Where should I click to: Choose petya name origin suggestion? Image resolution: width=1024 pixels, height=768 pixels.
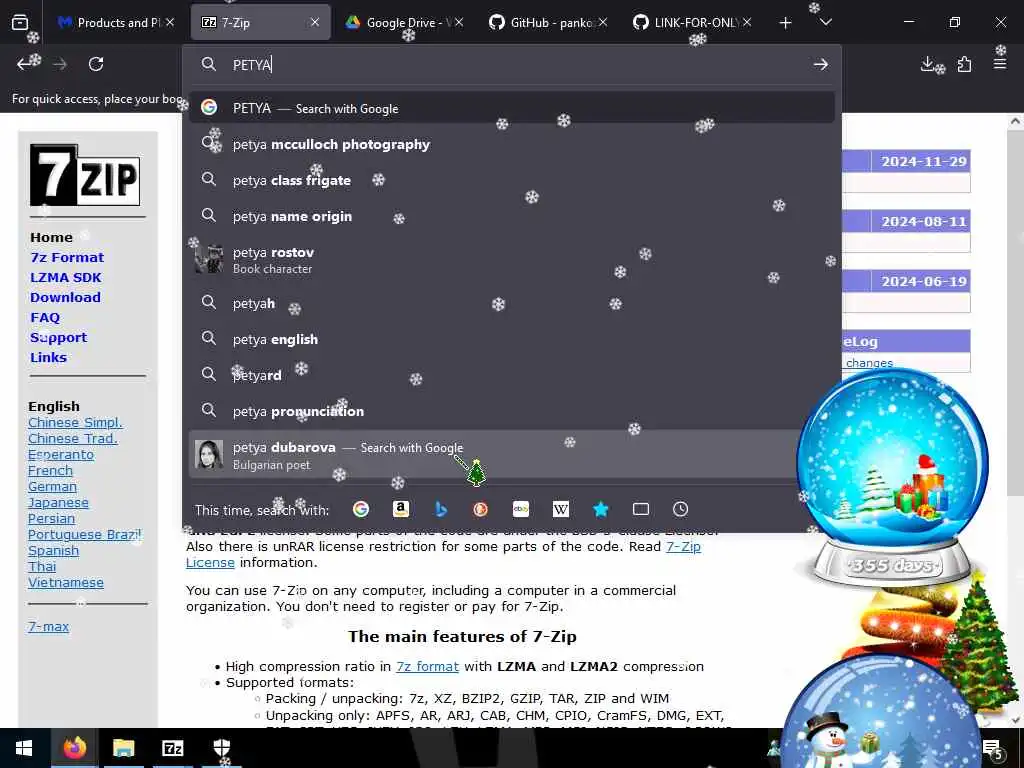point(511,216)
